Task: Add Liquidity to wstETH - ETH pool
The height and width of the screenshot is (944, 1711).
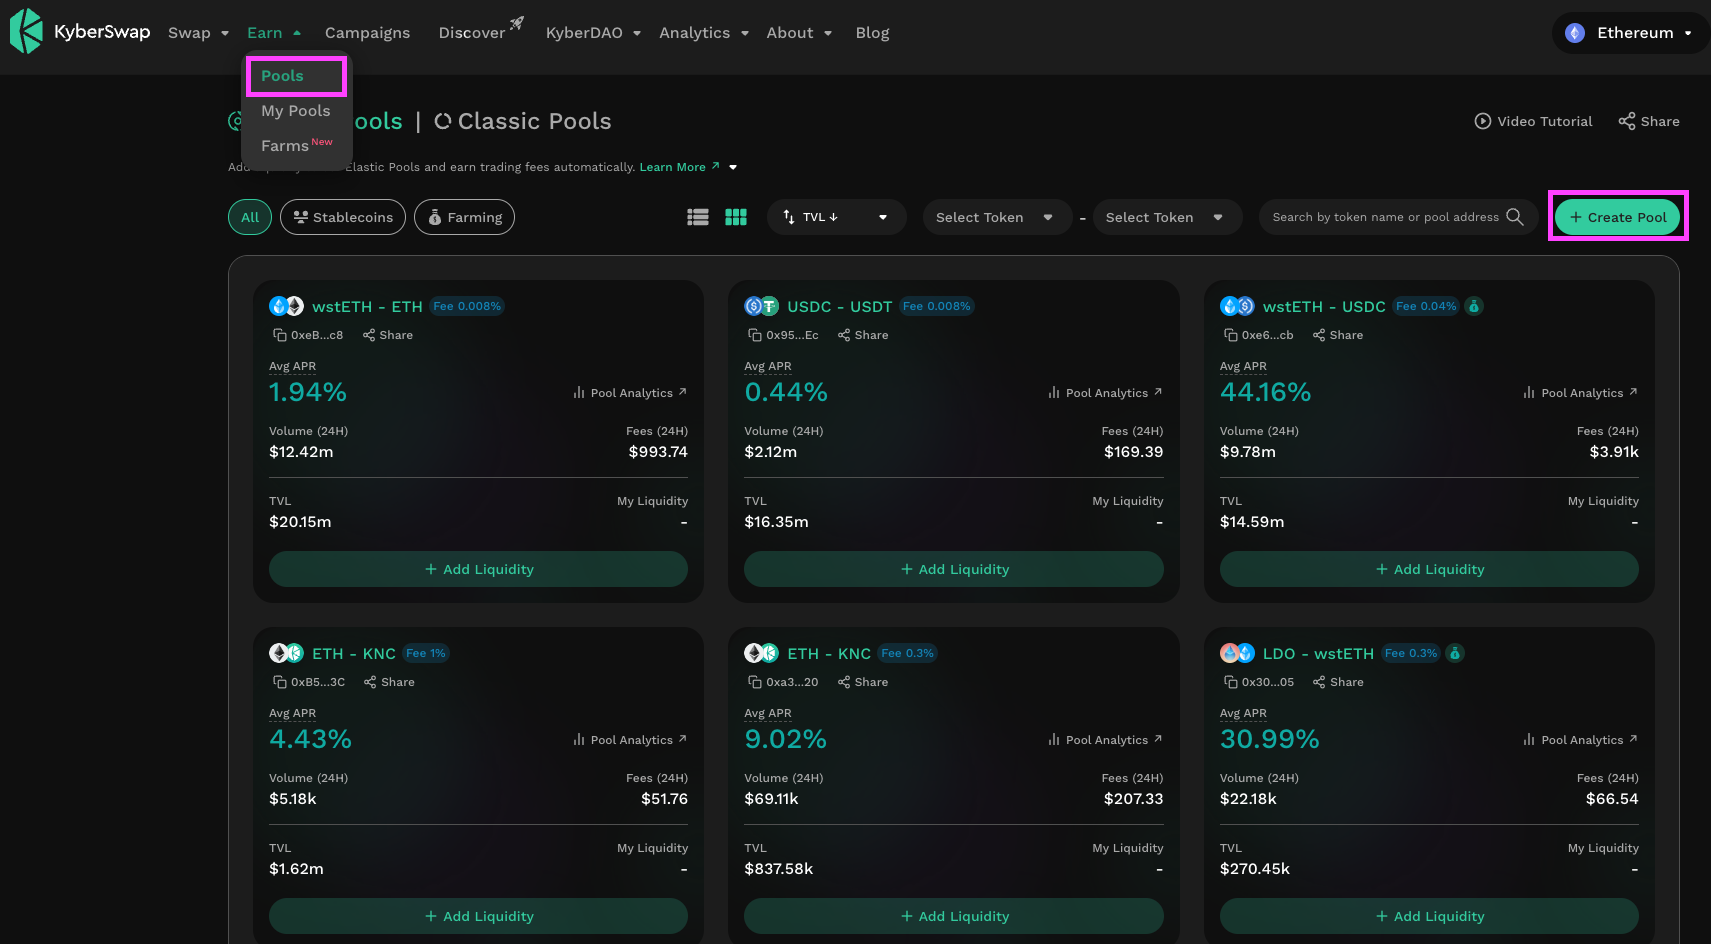Action: click(478, 569)
